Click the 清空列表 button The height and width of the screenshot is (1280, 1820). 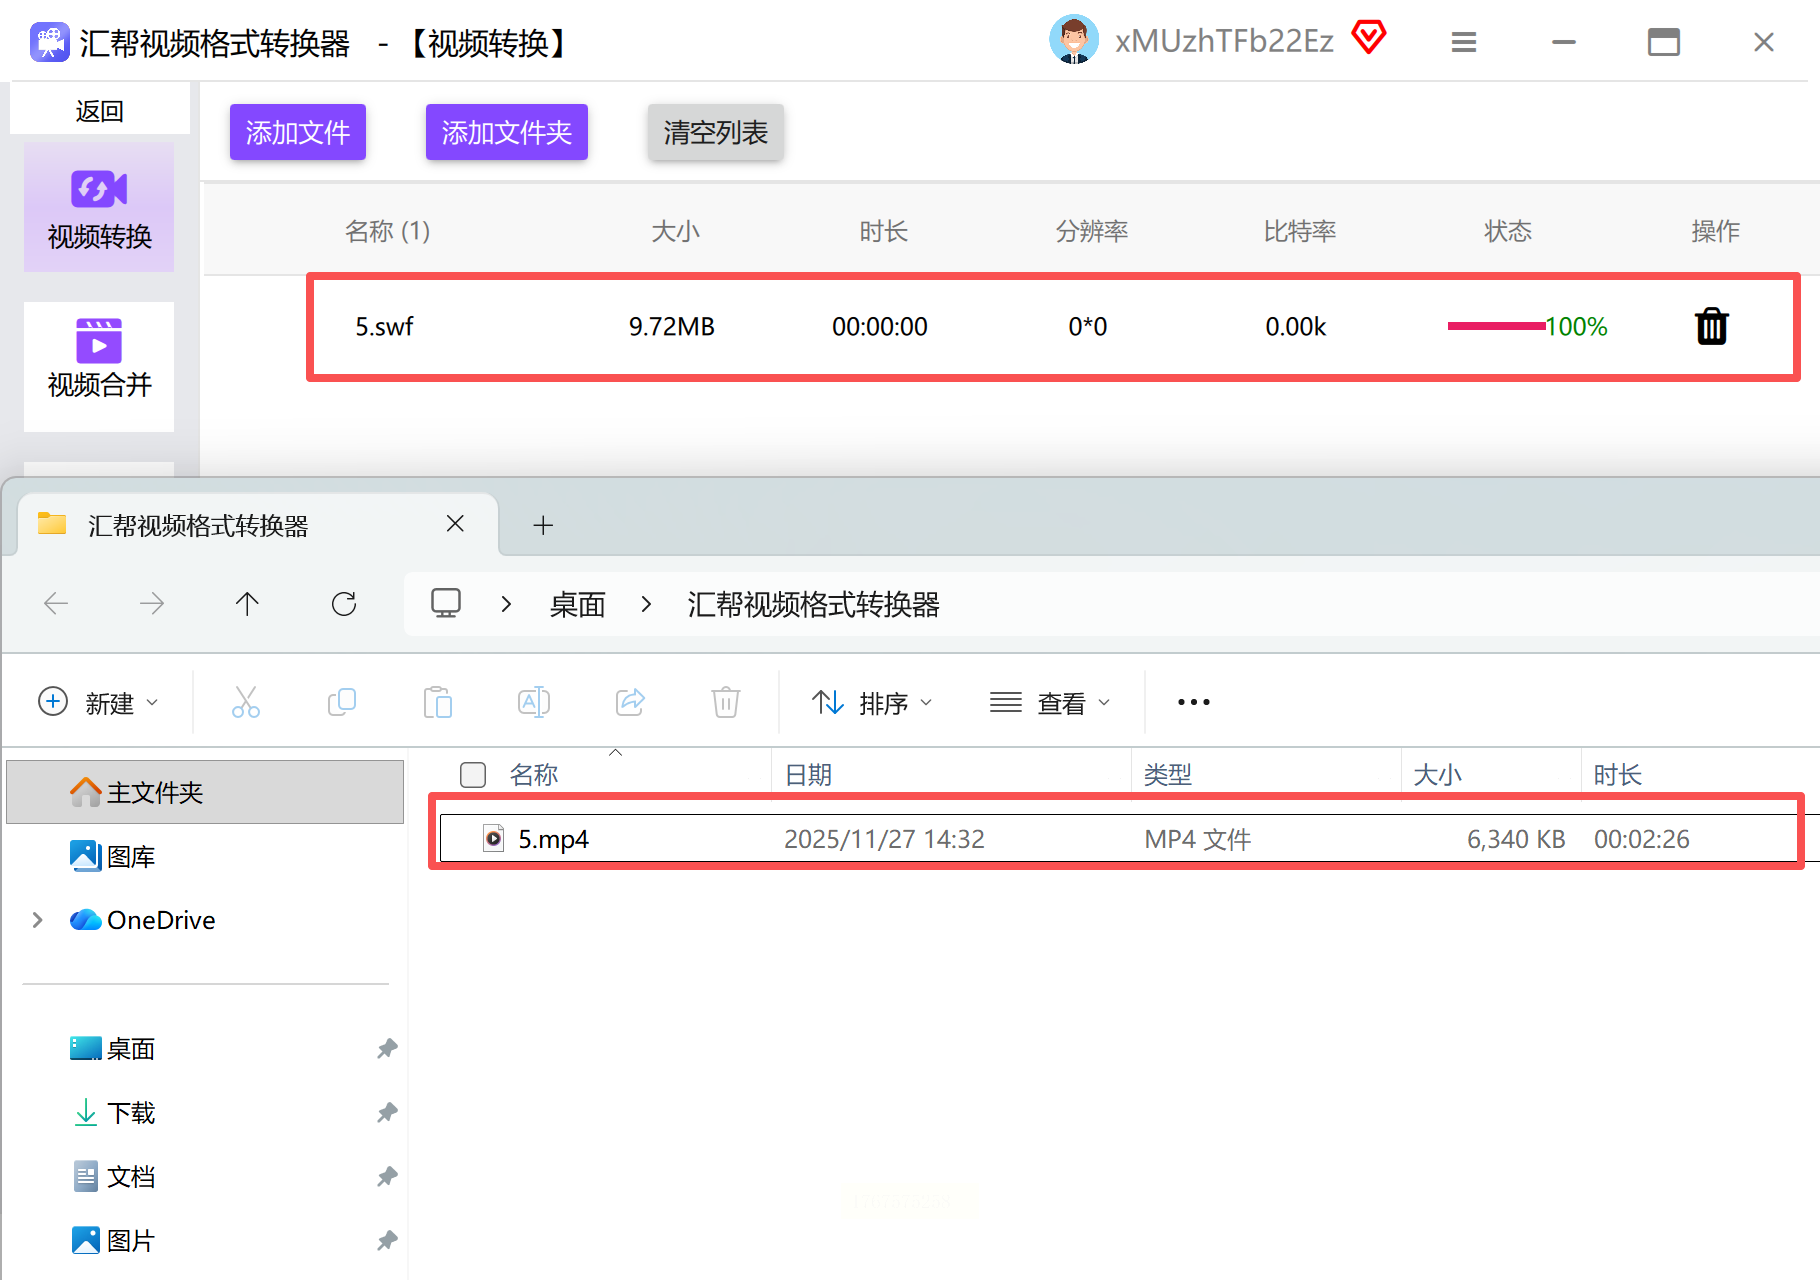(x=715, y=132)
